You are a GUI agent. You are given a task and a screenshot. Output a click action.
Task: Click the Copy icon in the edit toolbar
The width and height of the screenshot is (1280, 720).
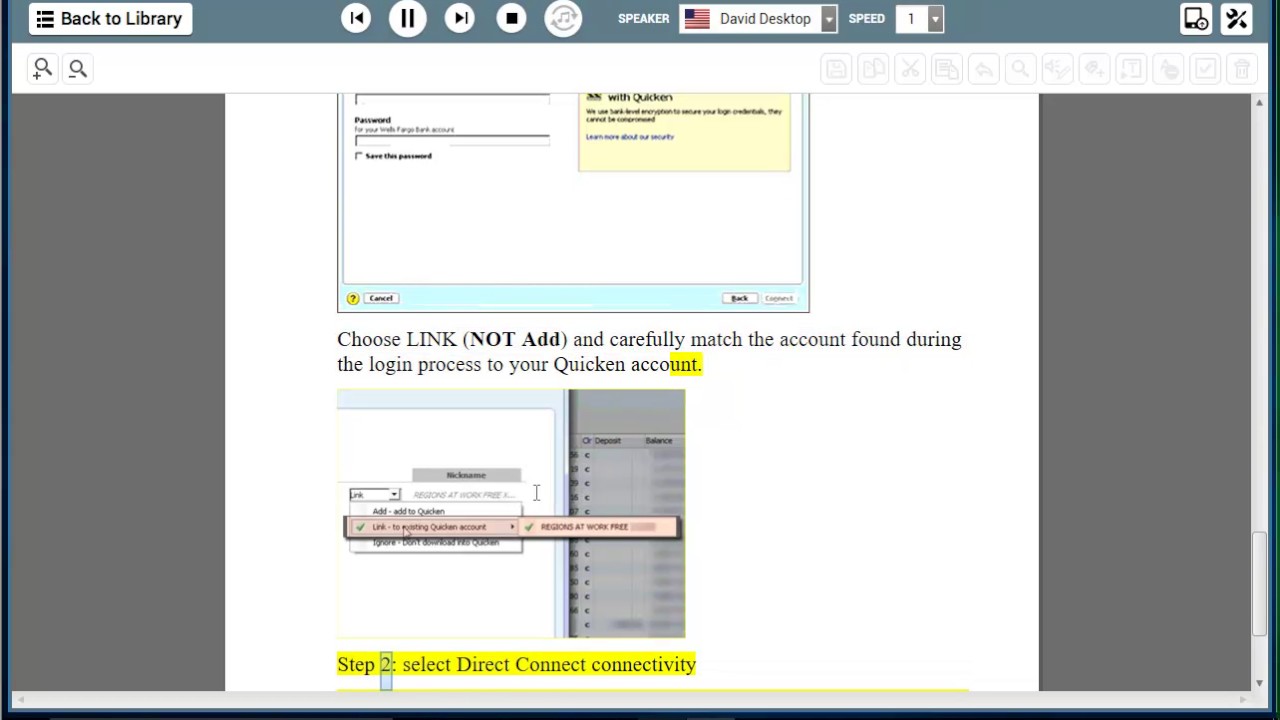point(873,69)
